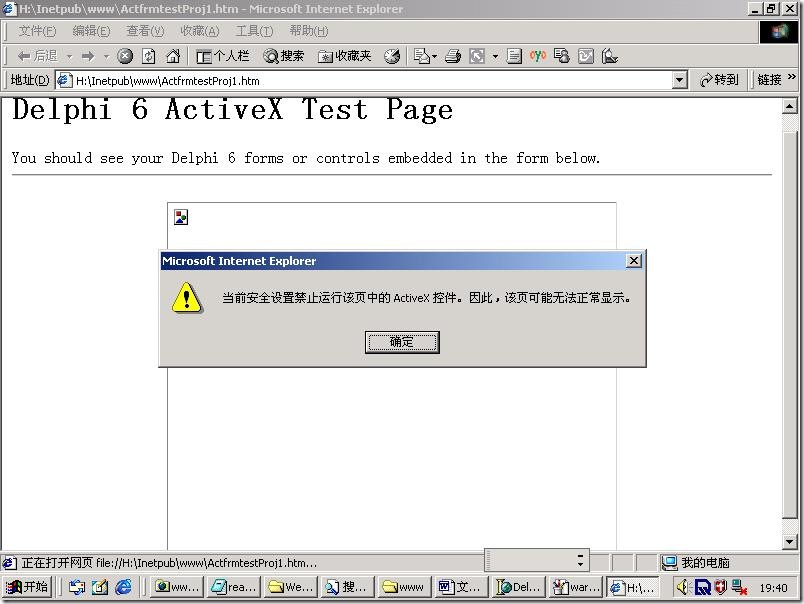Viewport: 804px width, 604px height.
Task: Click the network disconnected tray icon
Action: click(739, 587)
